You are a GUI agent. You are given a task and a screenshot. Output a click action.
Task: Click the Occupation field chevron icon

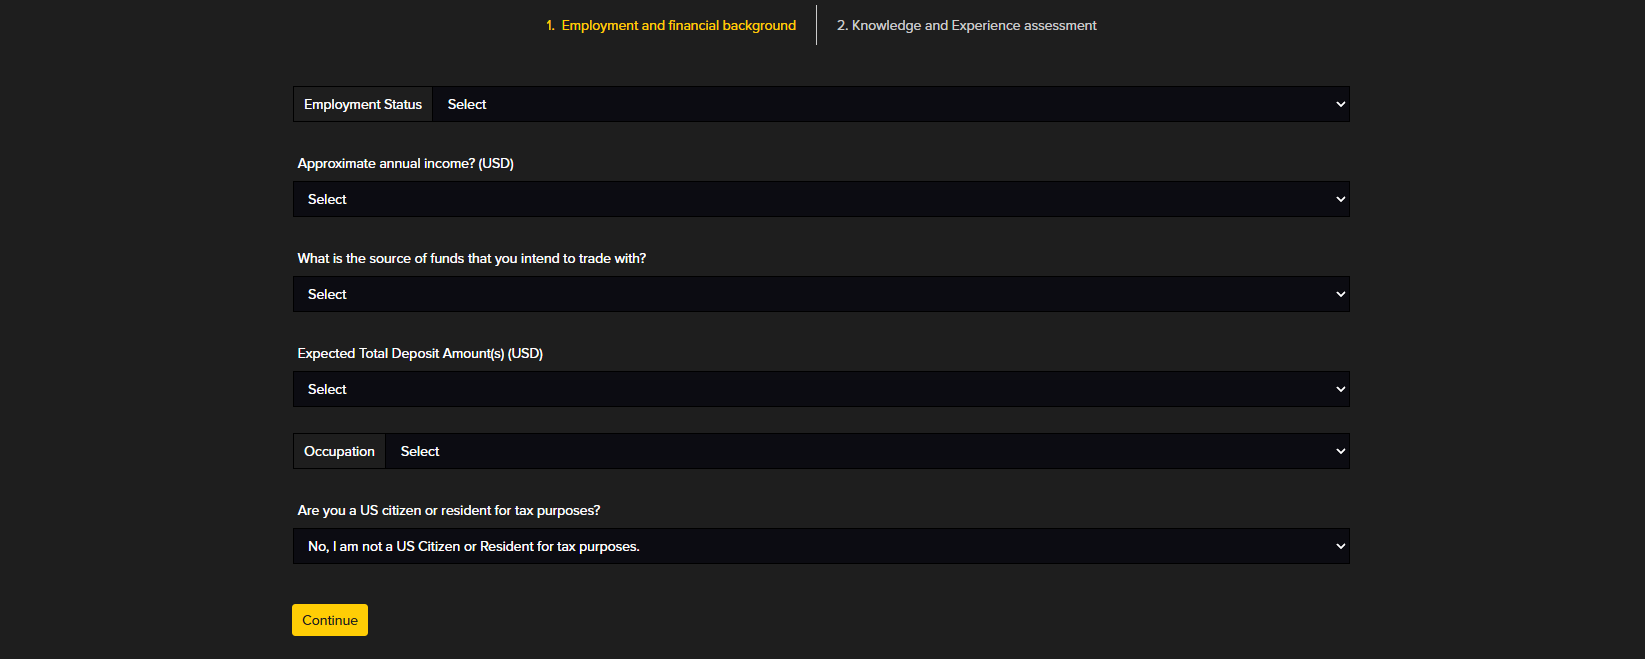coord(1340,451)
